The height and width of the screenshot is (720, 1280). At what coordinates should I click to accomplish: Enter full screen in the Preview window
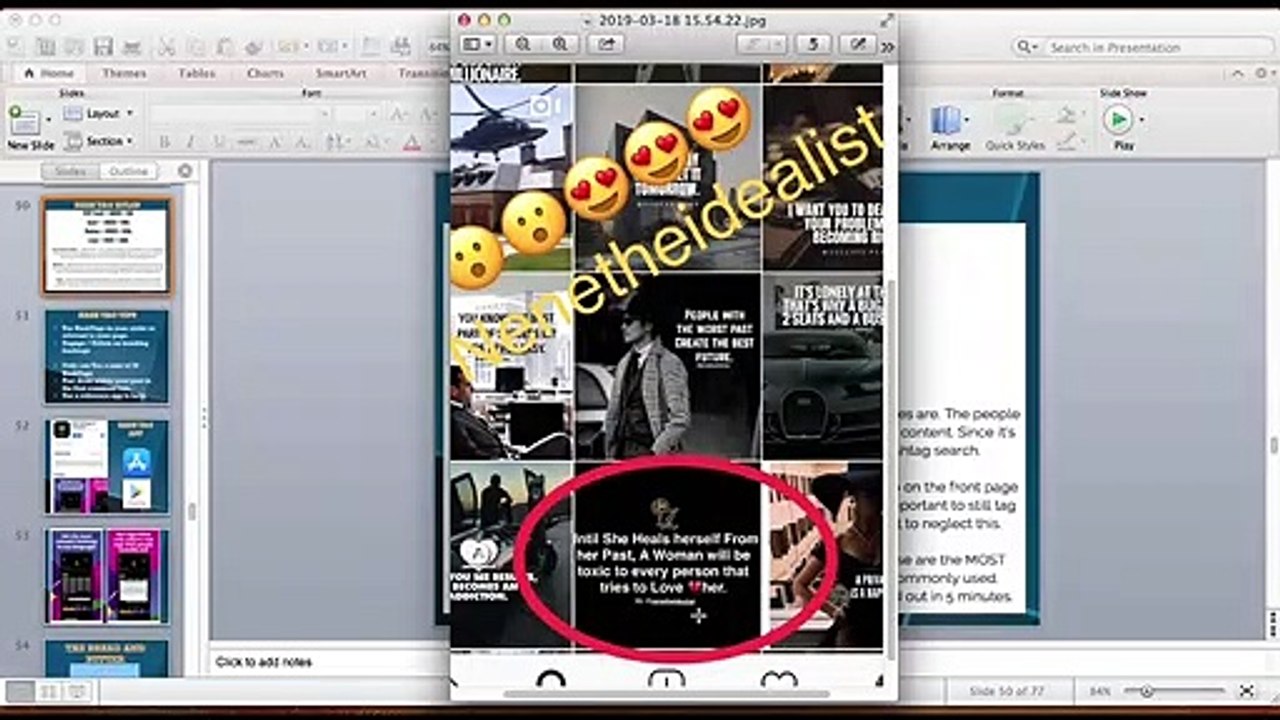(x=886, y=19)
